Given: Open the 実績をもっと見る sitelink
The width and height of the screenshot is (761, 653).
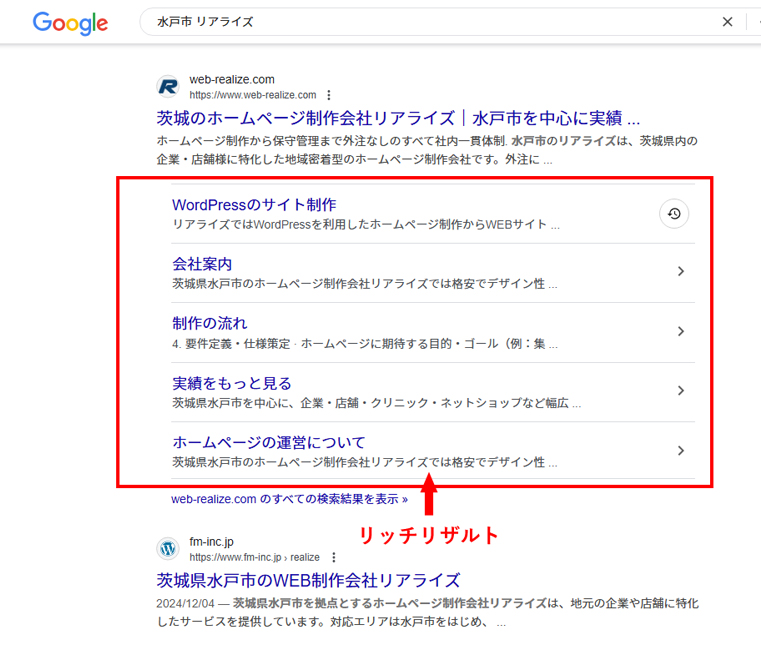Looking at the screenshot, I should tap(232, 384).
